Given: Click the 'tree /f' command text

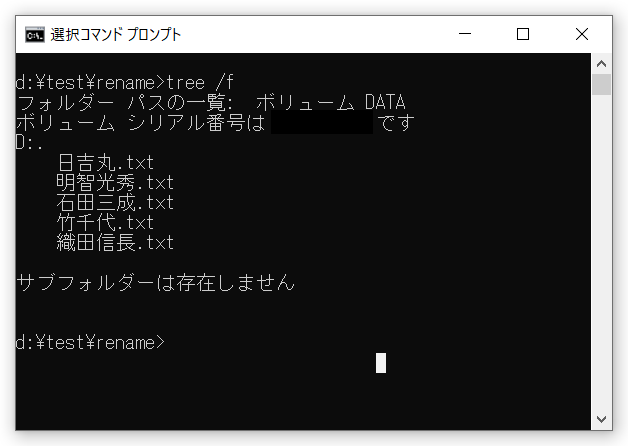Looking at the screenshot, I should 200,83.
